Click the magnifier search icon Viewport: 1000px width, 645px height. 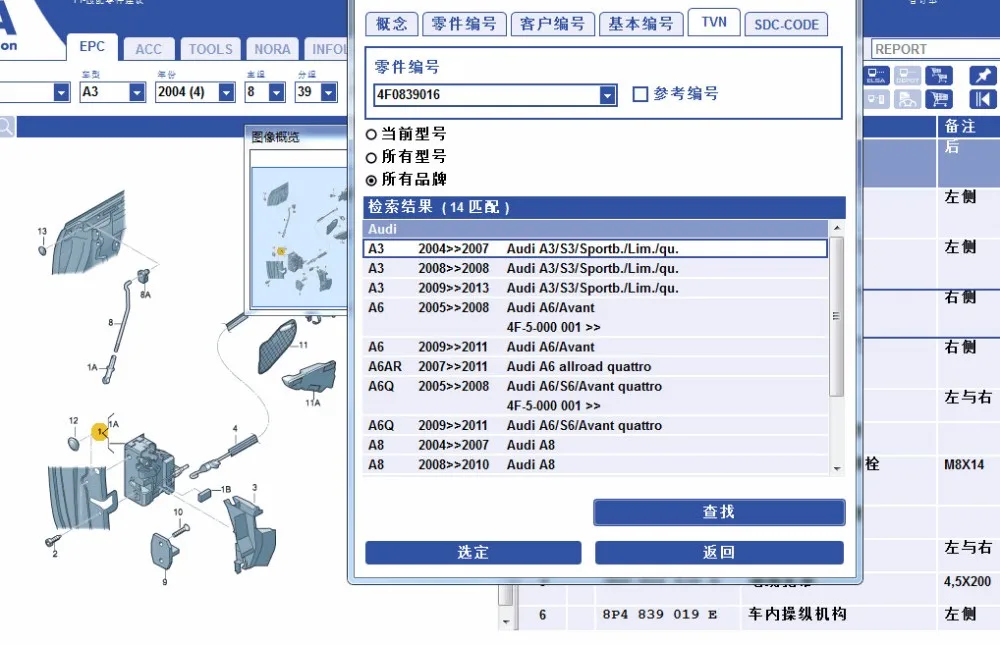click(6, 126)
